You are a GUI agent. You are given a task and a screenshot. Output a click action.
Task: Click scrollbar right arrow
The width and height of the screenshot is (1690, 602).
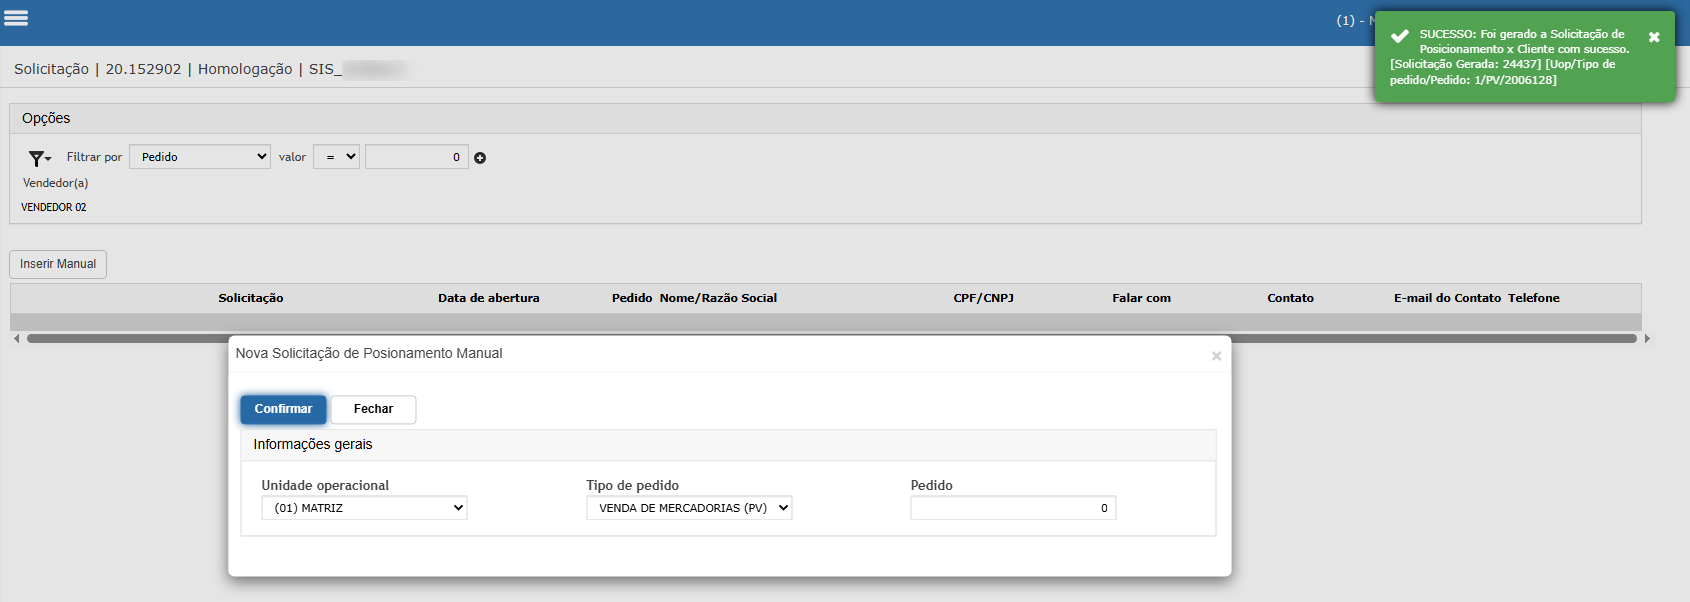pyautogui.click(x=1647, y=339)
